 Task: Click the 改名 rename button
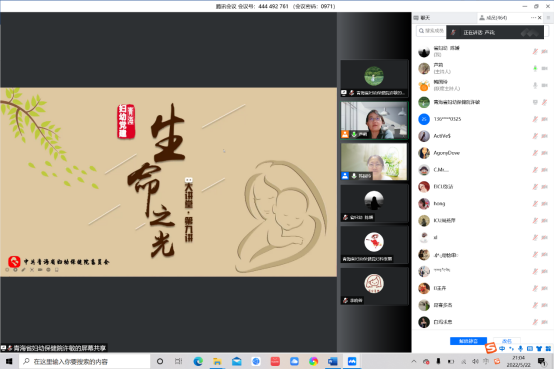[x=507, y=341]
